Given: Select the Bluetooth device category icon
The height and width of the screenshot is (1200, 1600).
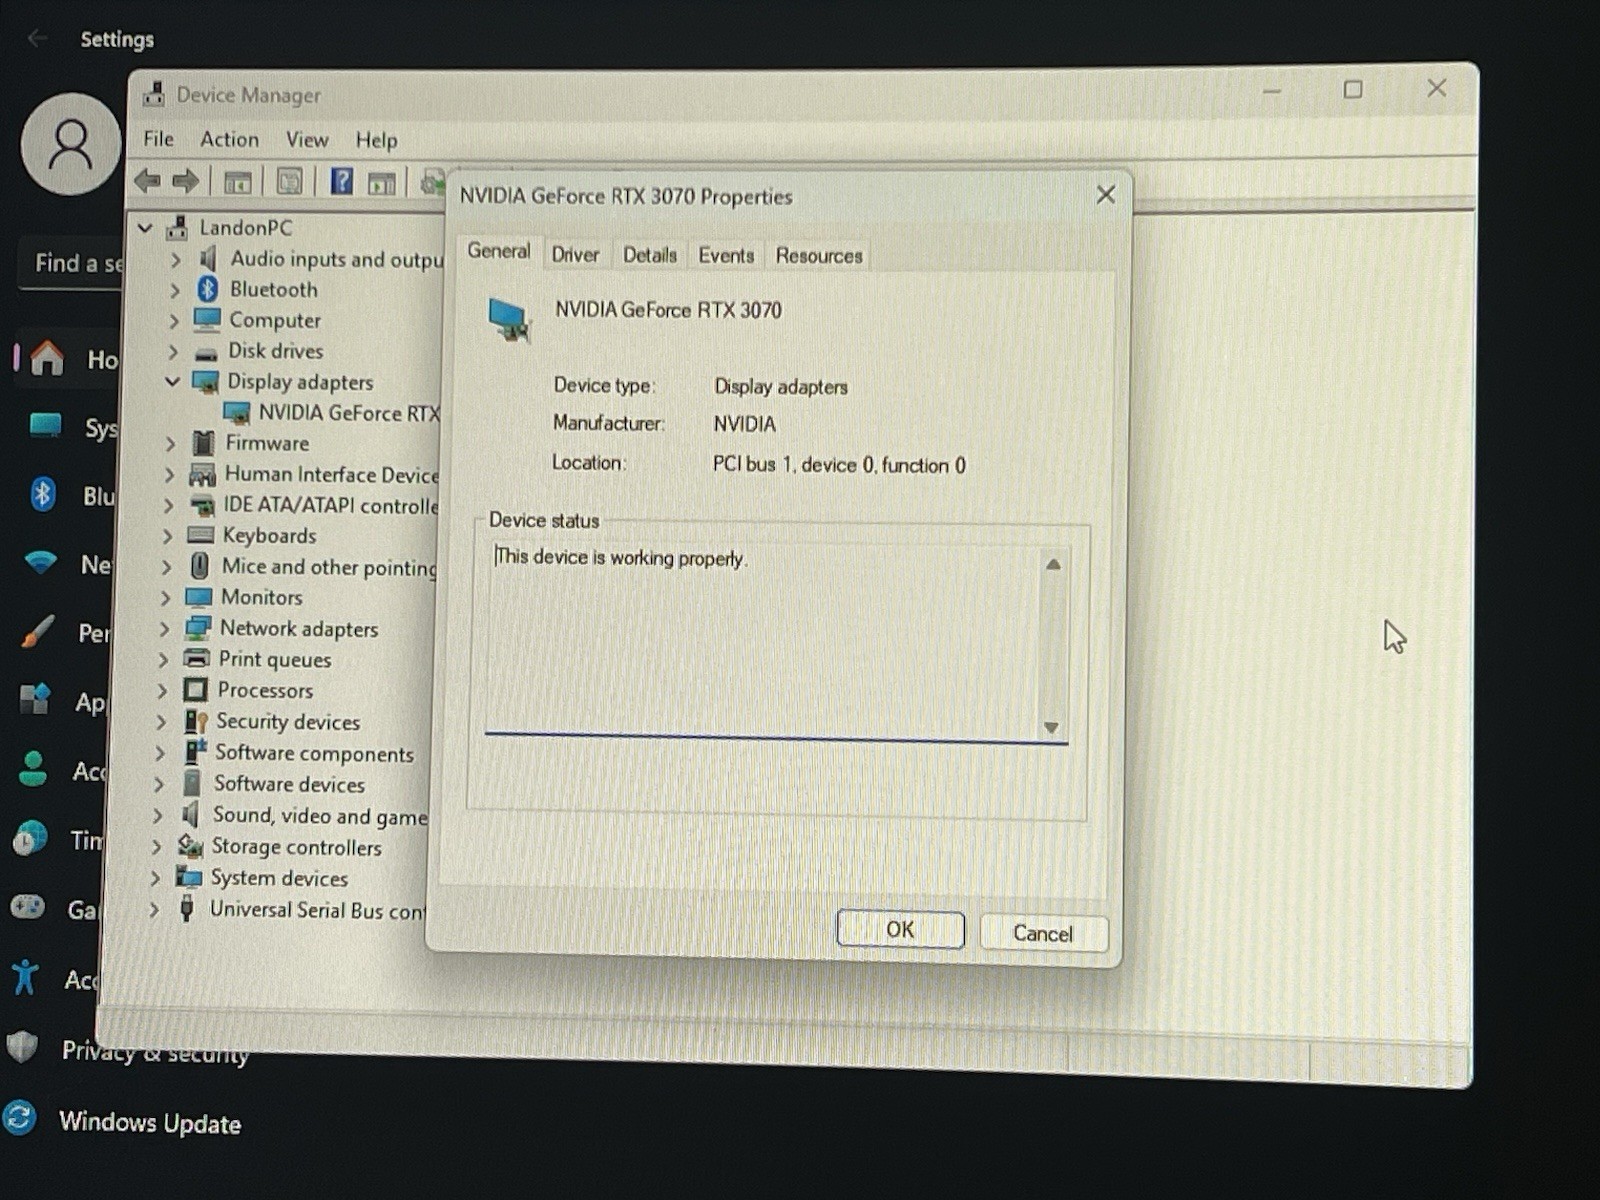Looking at the screenshot, I should click(x=207, y=289).
